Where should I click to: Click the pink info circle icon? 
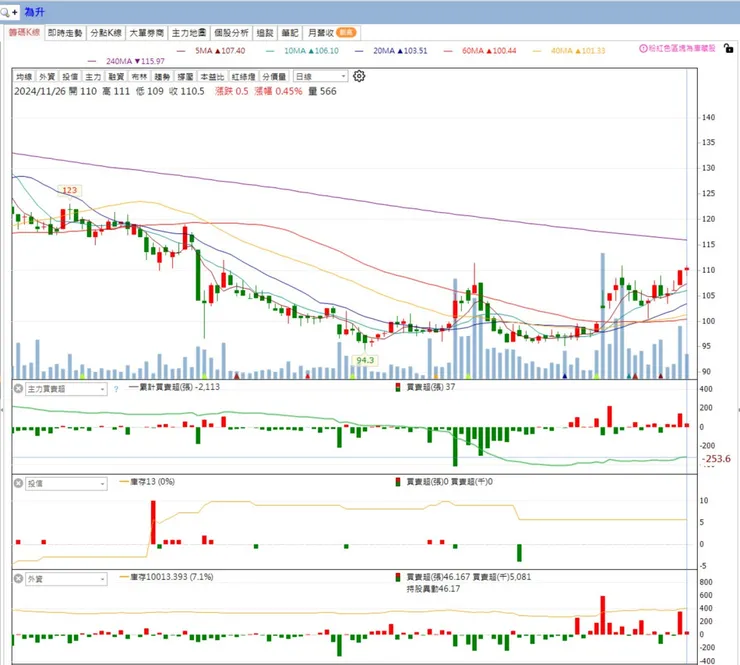643,48
